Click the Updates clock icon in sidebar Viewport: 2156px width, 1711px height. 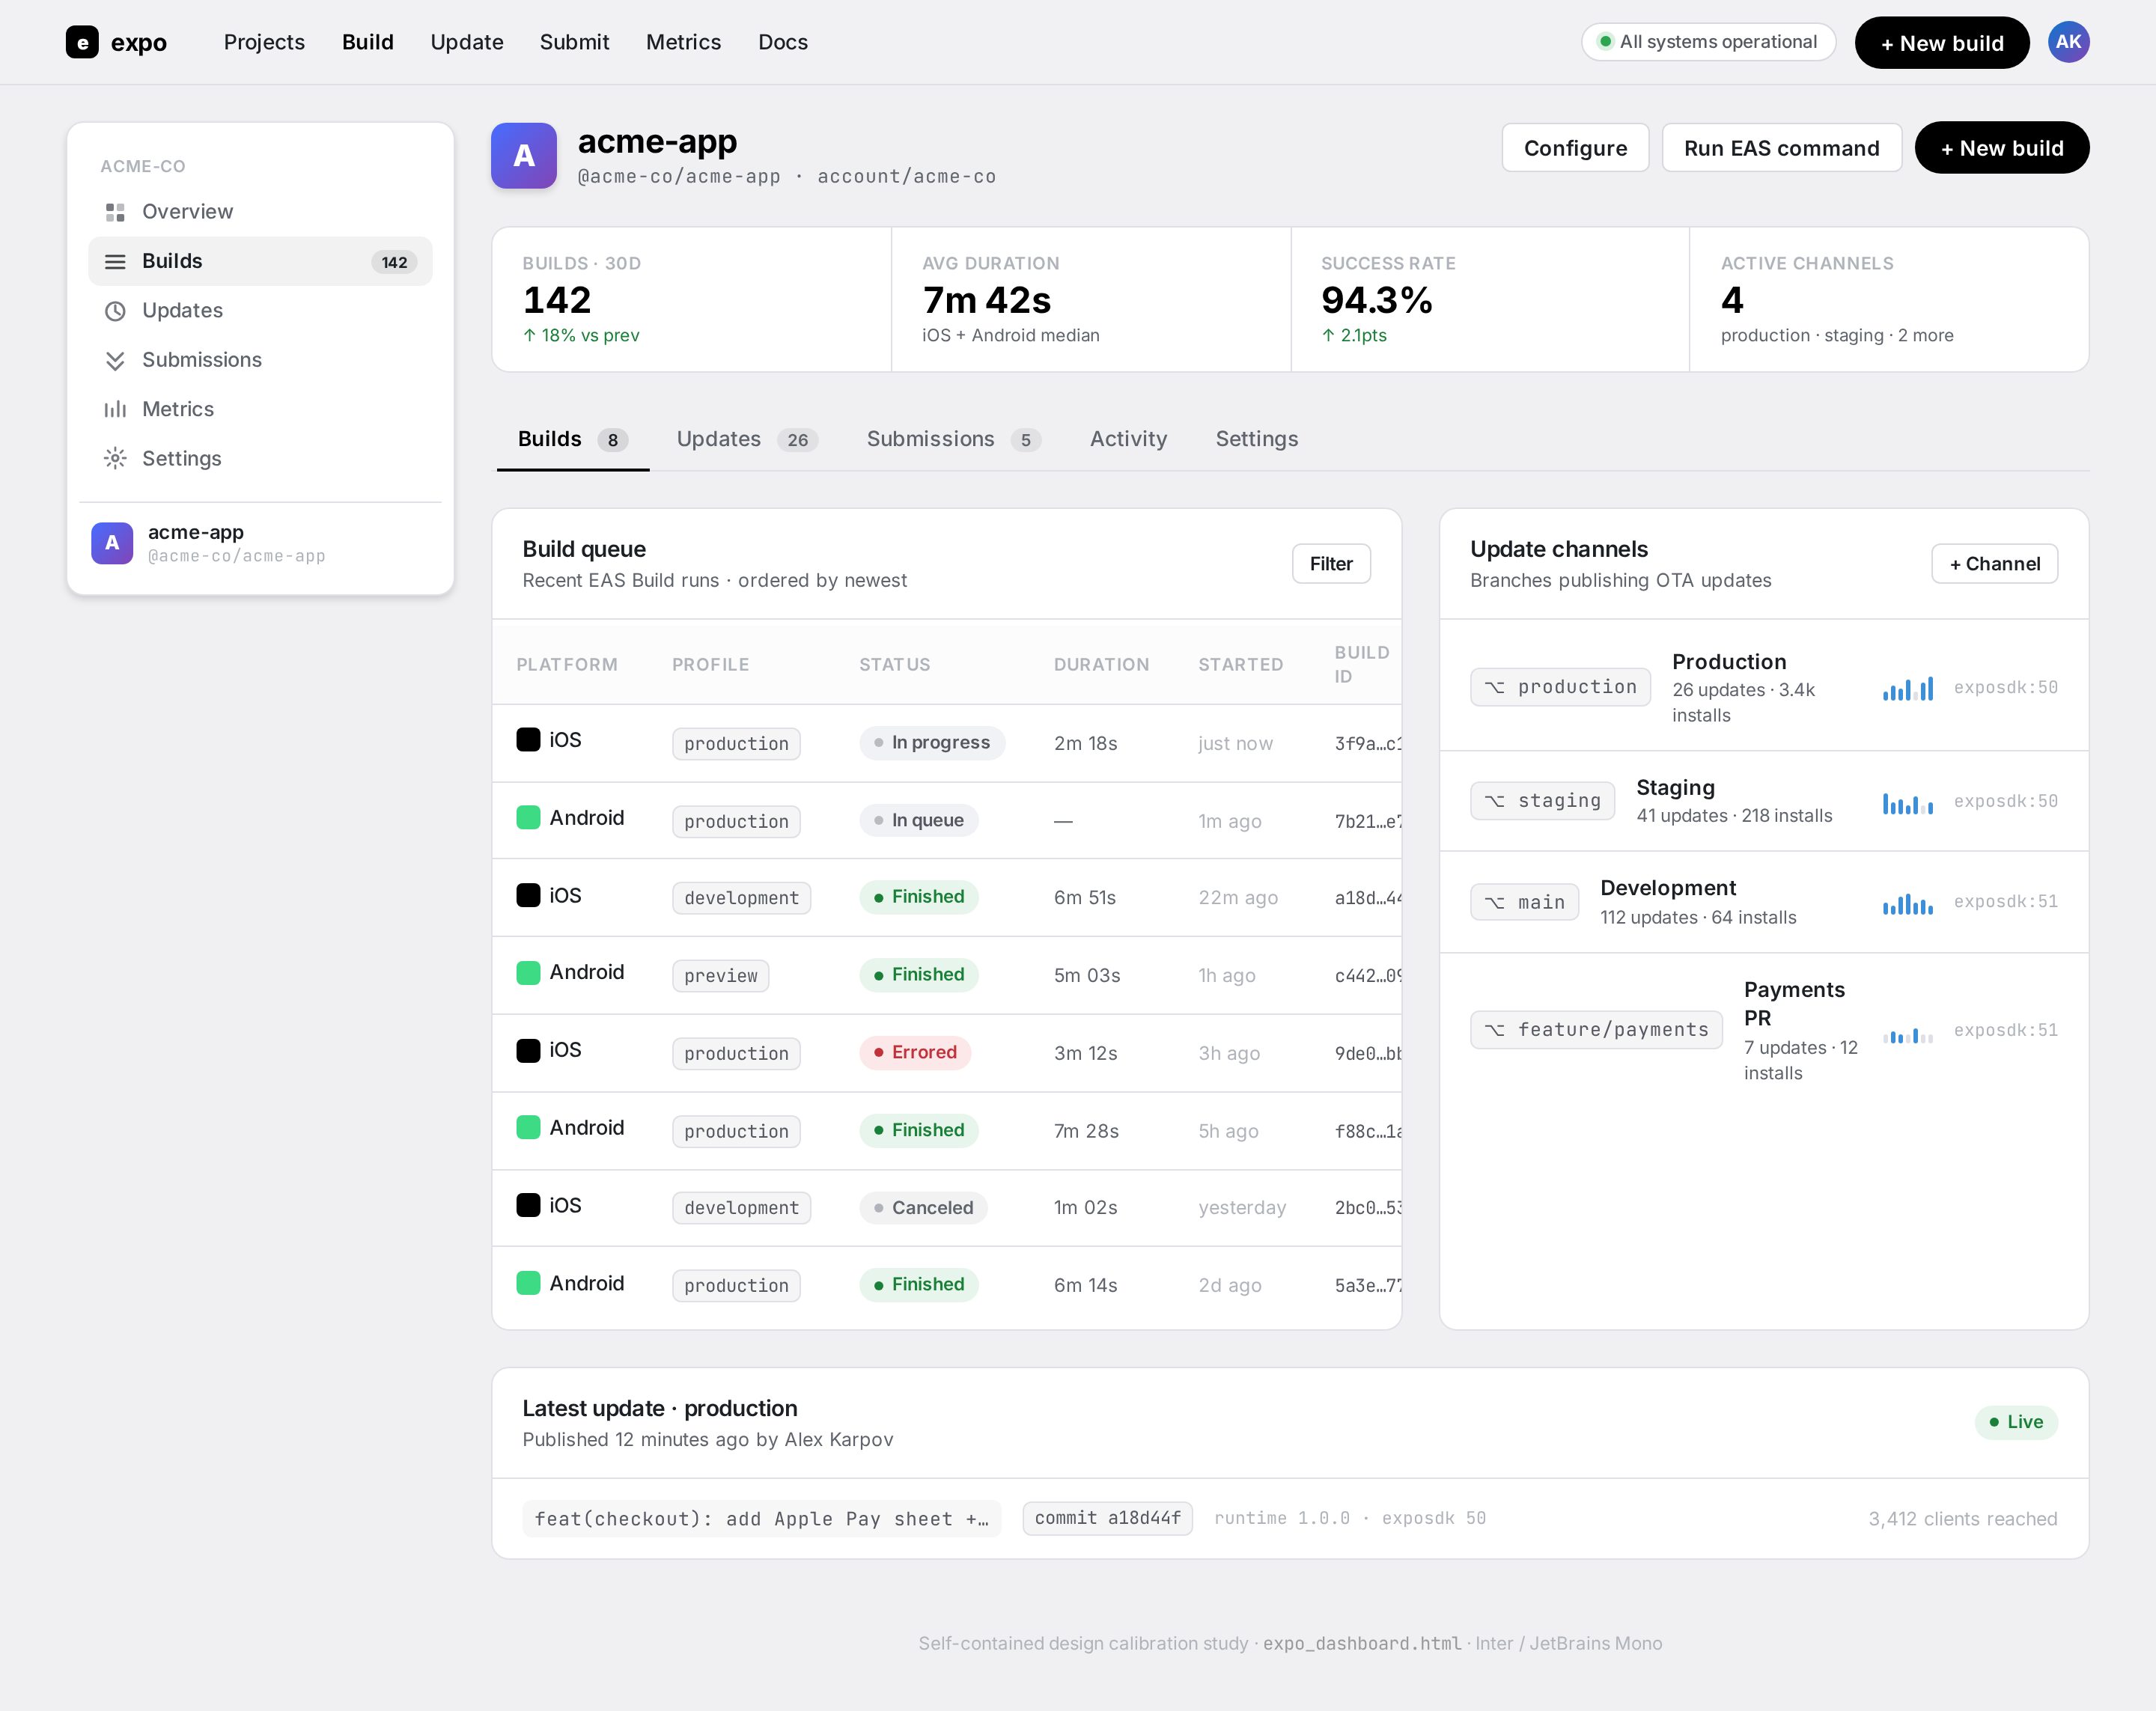[115, 311]
